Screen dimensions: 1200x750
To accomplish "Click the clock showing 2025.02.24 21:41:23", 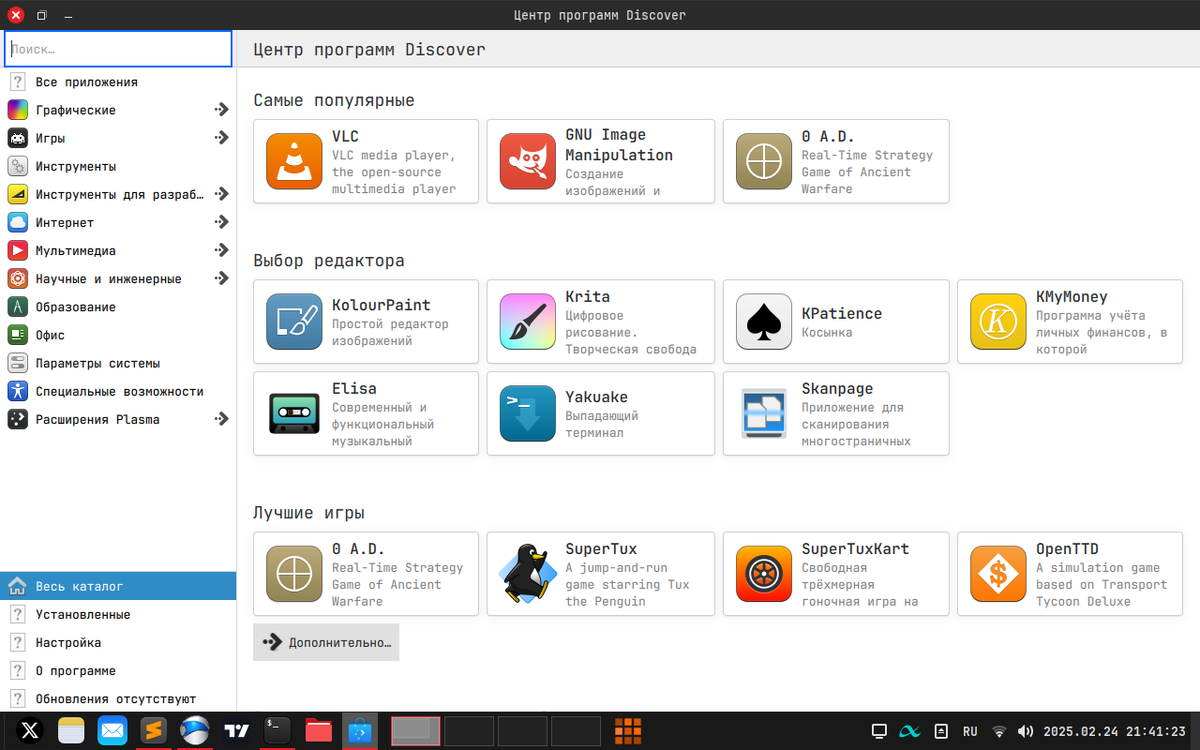I will click(x=1115, y=731).
